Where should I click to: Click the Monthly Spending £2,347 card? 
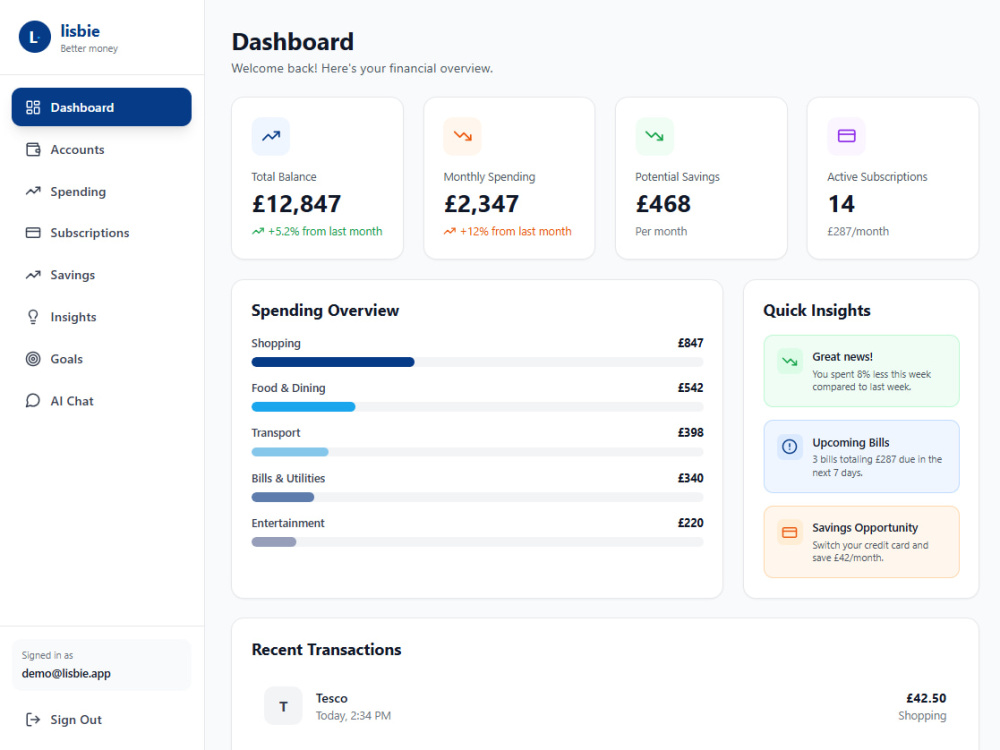510,179
